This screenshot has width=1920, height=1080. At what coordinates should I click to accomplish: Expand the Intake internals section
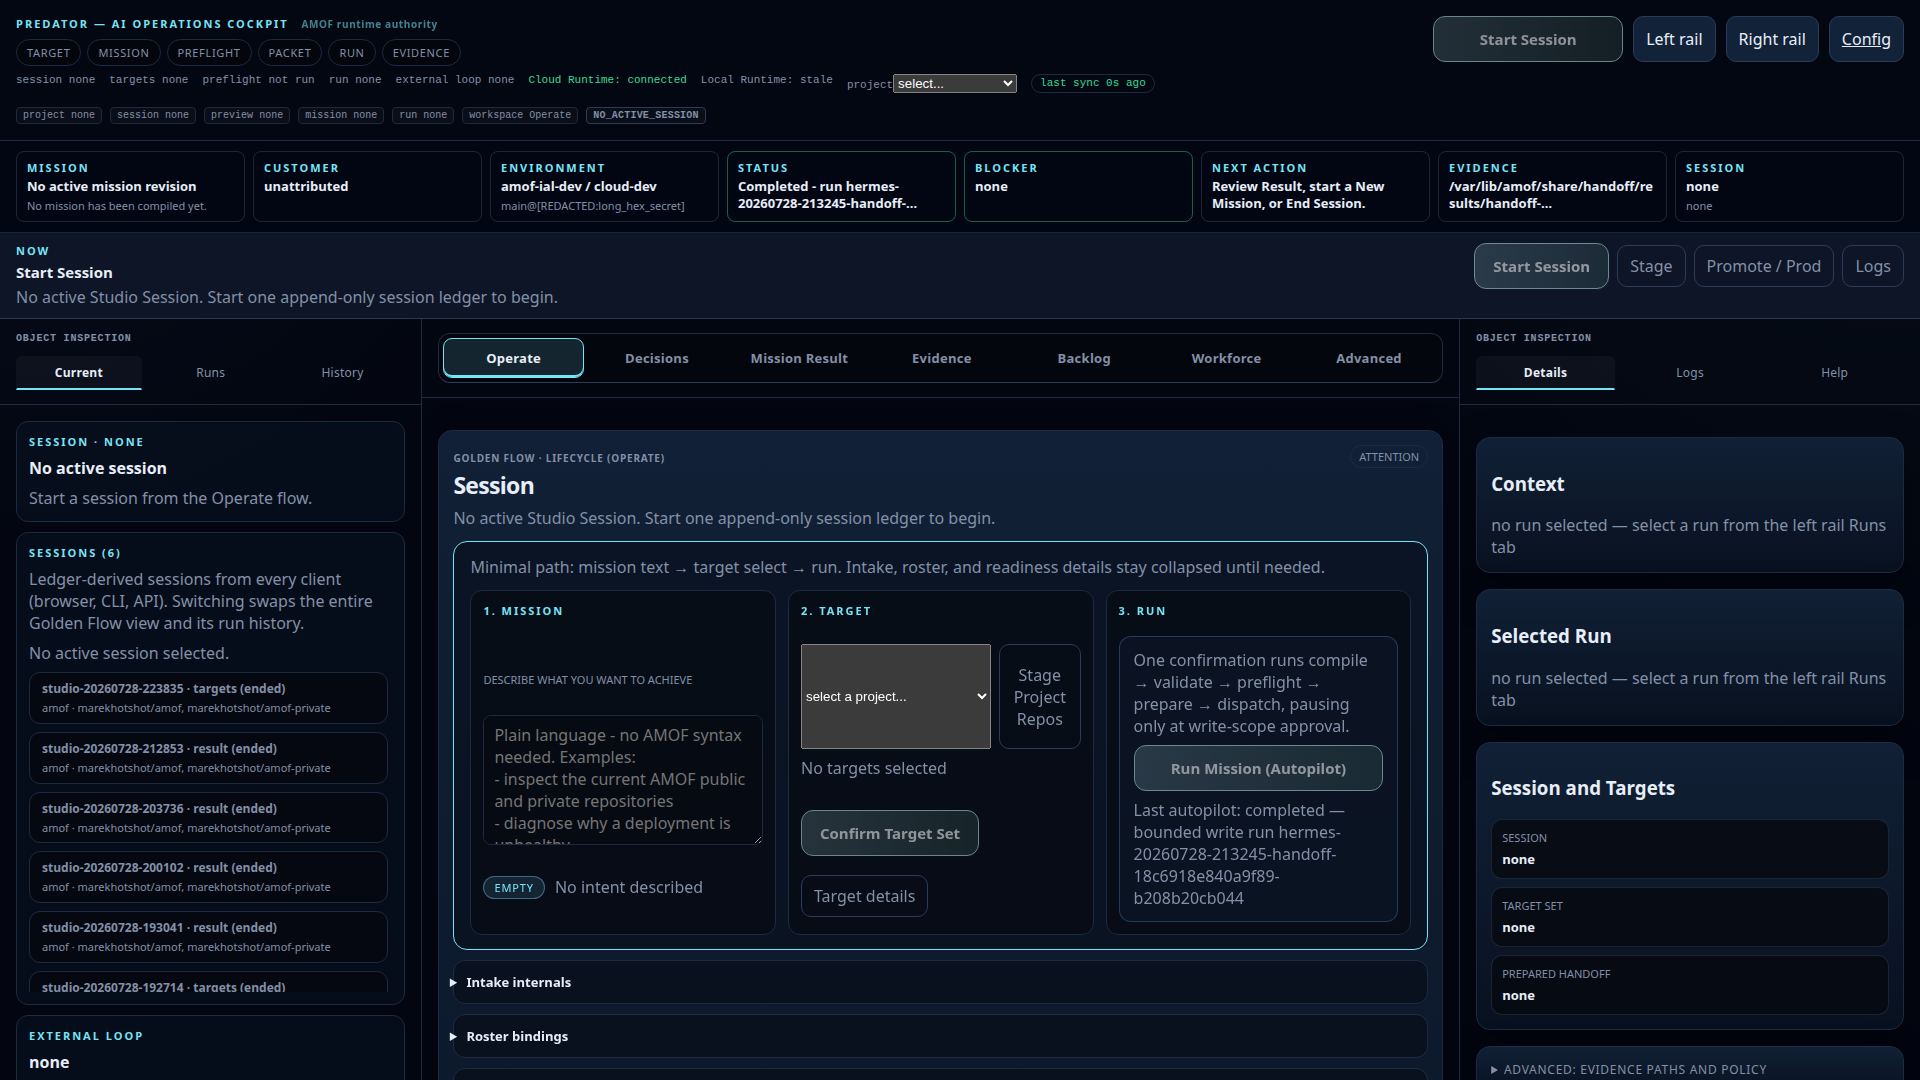pyautogui.click(x=940, y=982)
